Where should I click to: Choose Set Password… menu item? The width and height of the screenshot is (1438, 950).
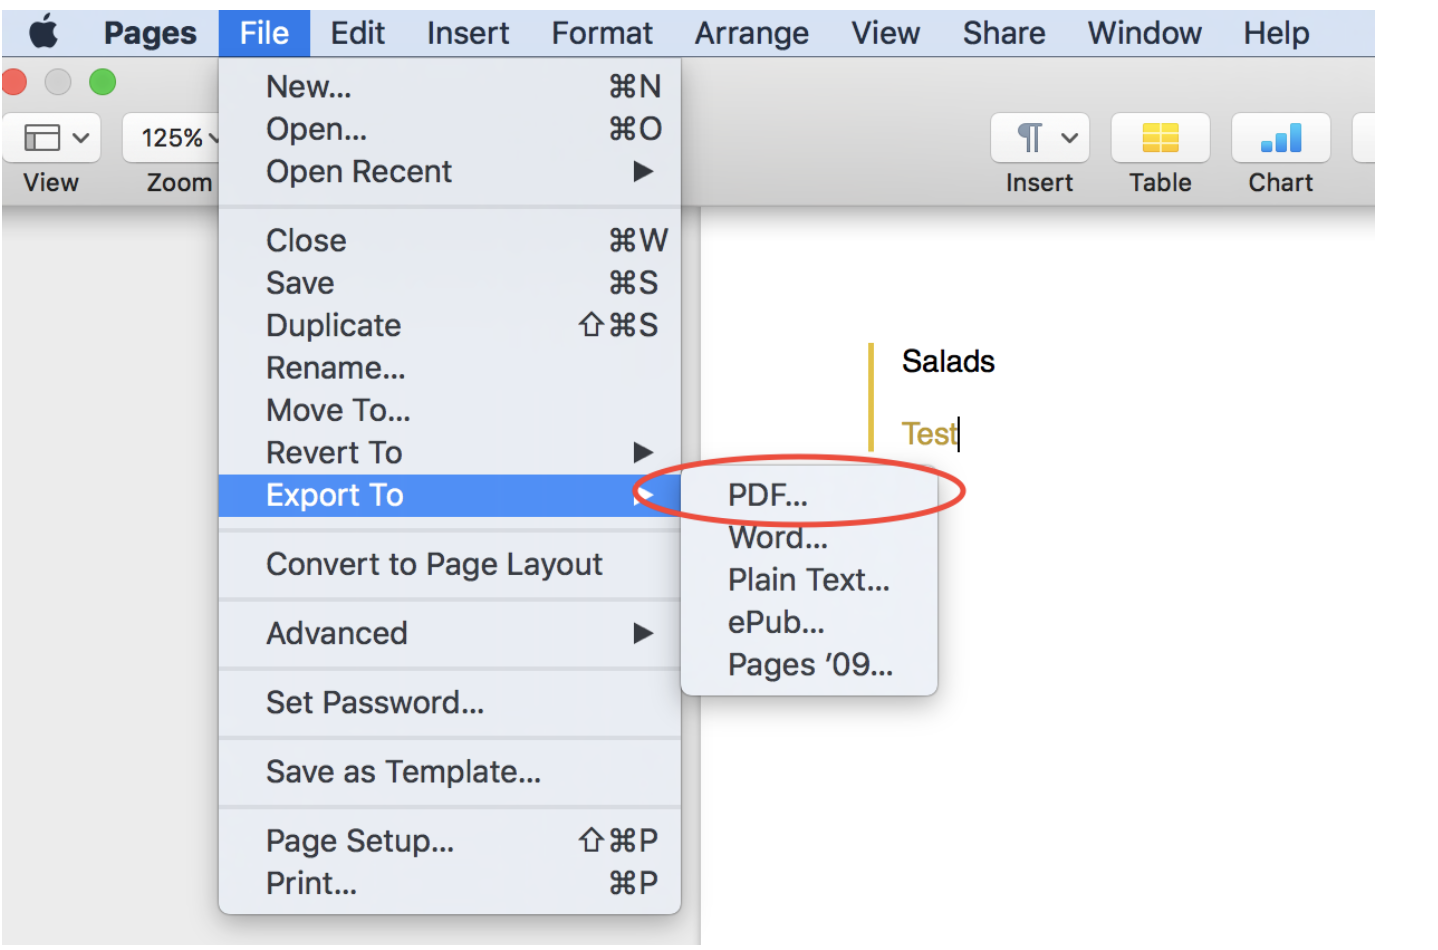(x=450, y=702)
